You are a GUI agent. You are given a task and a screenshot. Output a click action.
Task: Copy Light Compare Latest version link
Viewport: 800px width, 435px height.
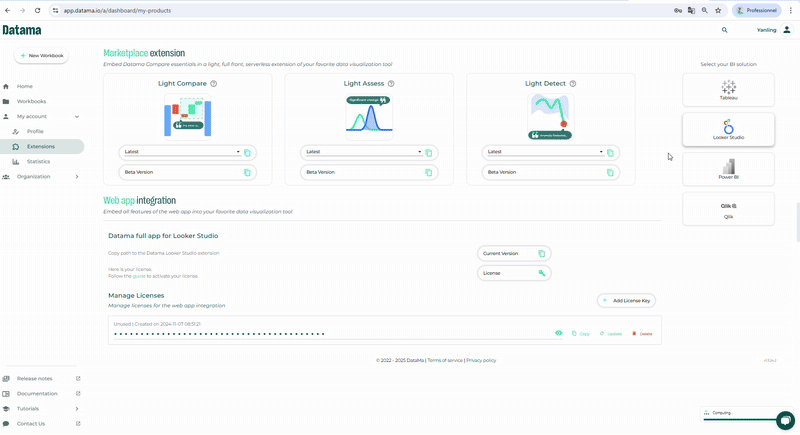click(247, 153)
